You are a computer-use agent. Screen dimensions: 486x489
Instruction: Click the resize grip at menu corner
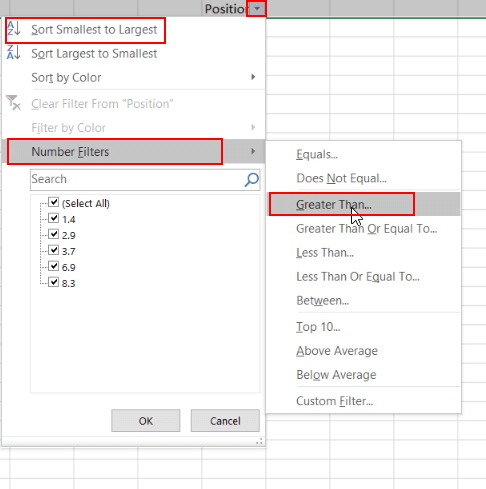259,441
